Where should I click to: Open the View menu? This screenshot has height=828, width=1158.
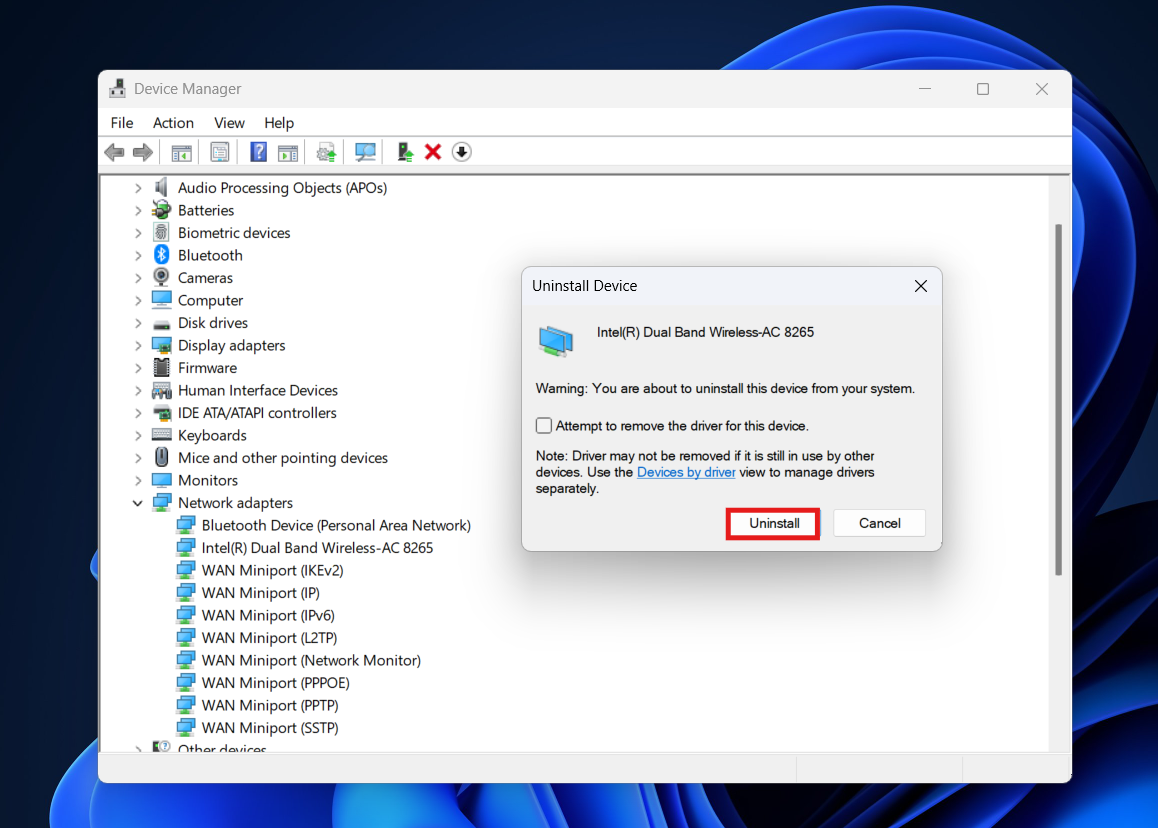(229, 122)
